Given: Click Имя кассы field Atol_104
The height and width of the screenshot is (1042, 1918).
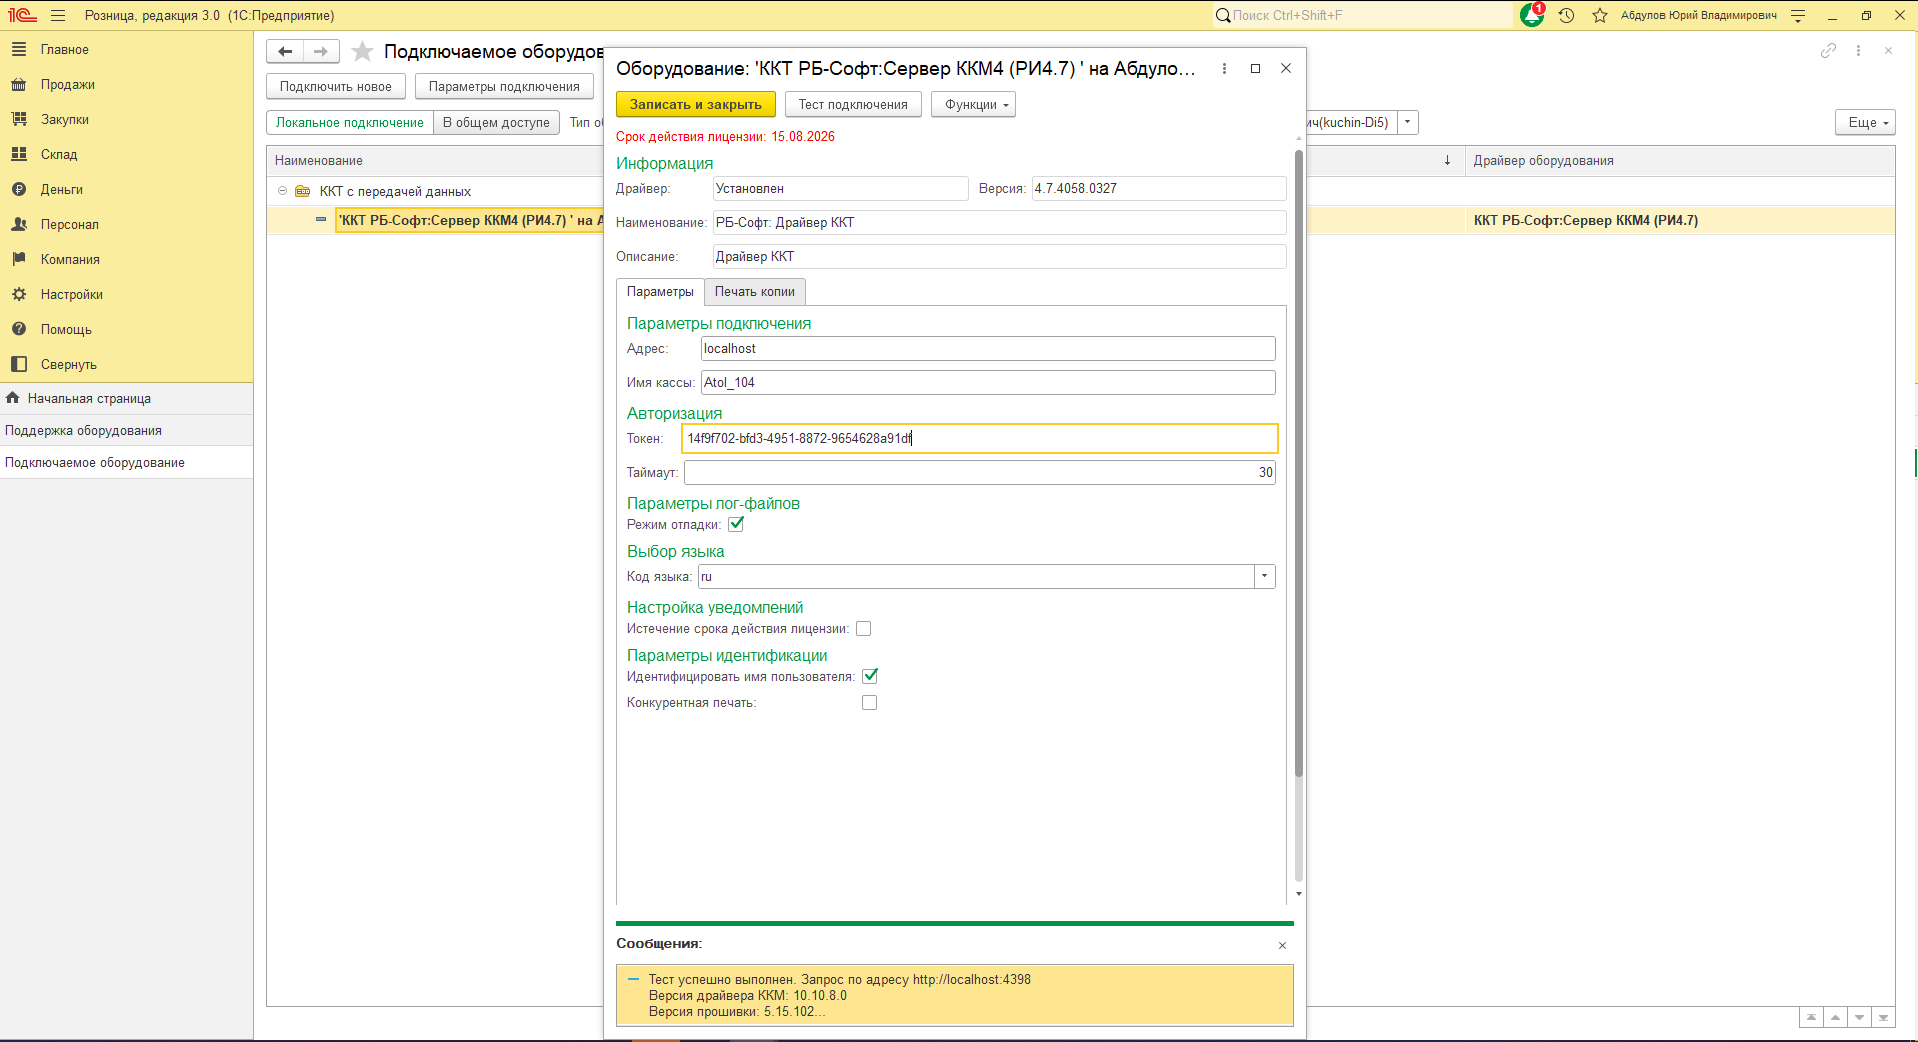Looking at the screenshot, I should click(988, 382).
